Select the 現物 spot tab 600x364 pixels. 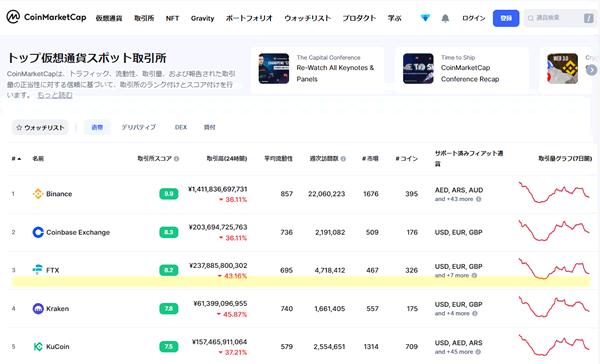[x=97, y=127]
